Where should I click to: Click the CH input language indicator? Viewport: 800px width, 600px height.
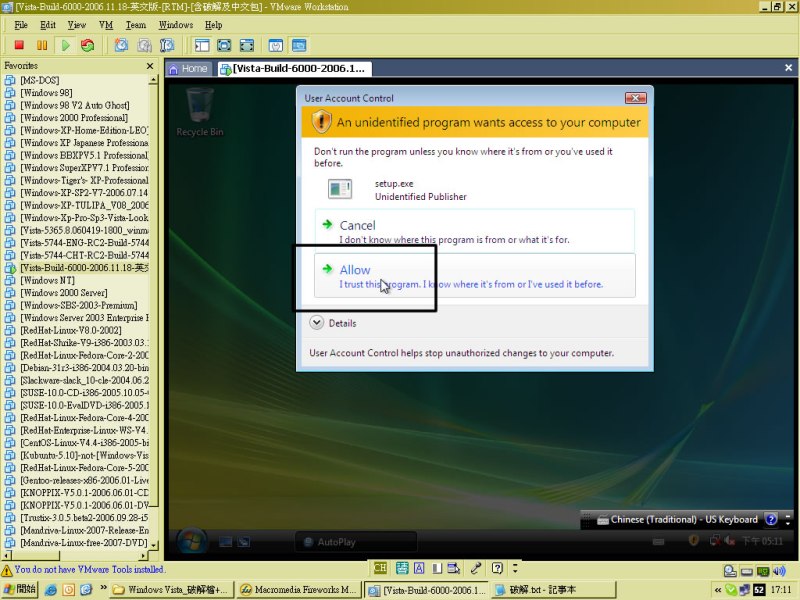pos(380,568)
